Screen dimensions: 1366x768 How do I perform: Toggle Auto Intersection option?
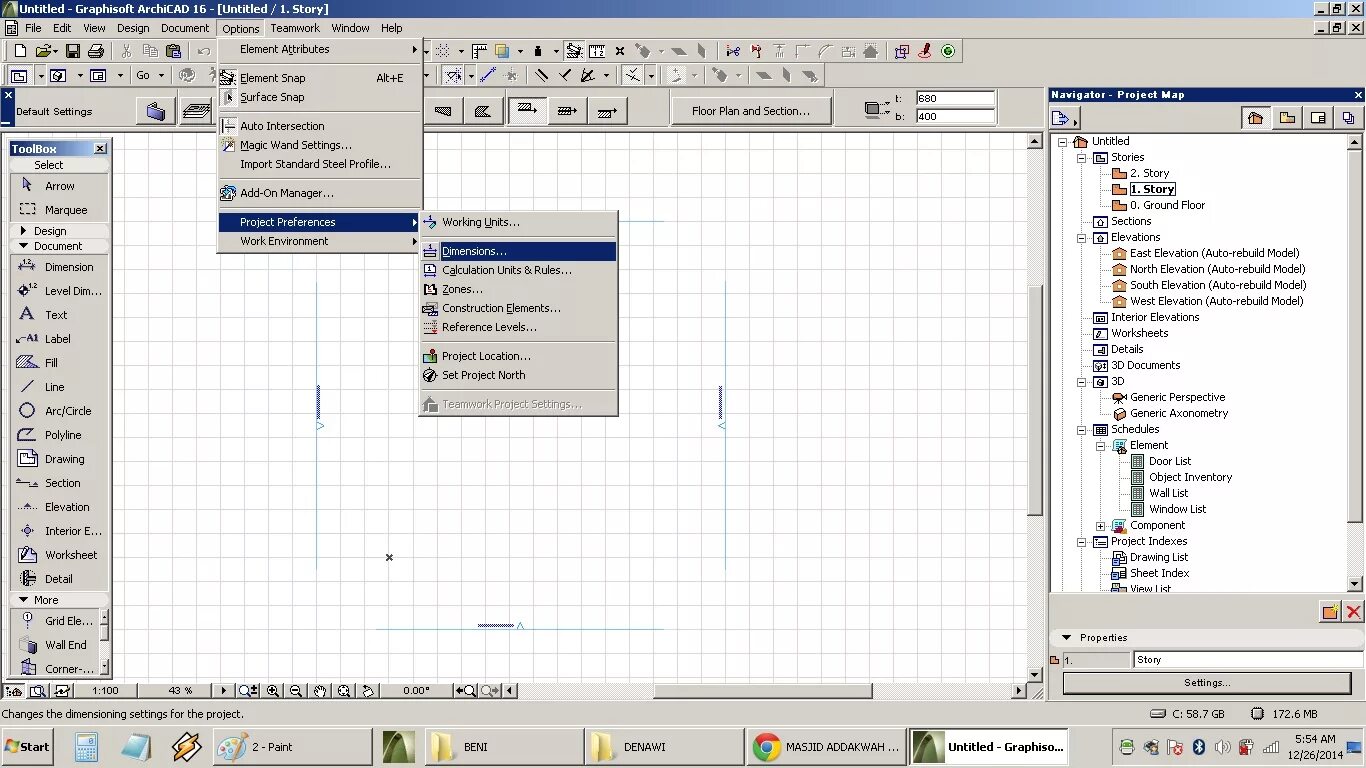click(321, 126)
